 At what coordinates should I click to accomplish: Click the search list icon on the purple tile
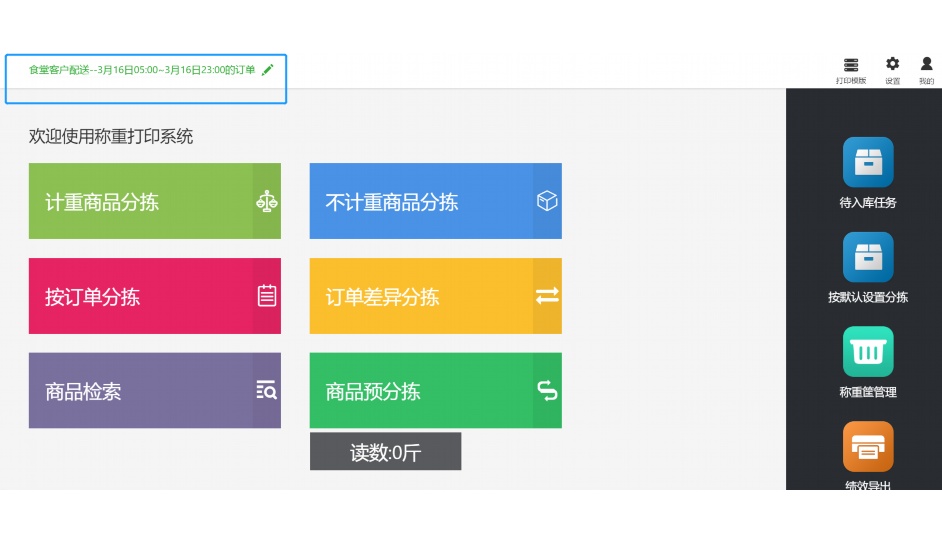[266, 391]
